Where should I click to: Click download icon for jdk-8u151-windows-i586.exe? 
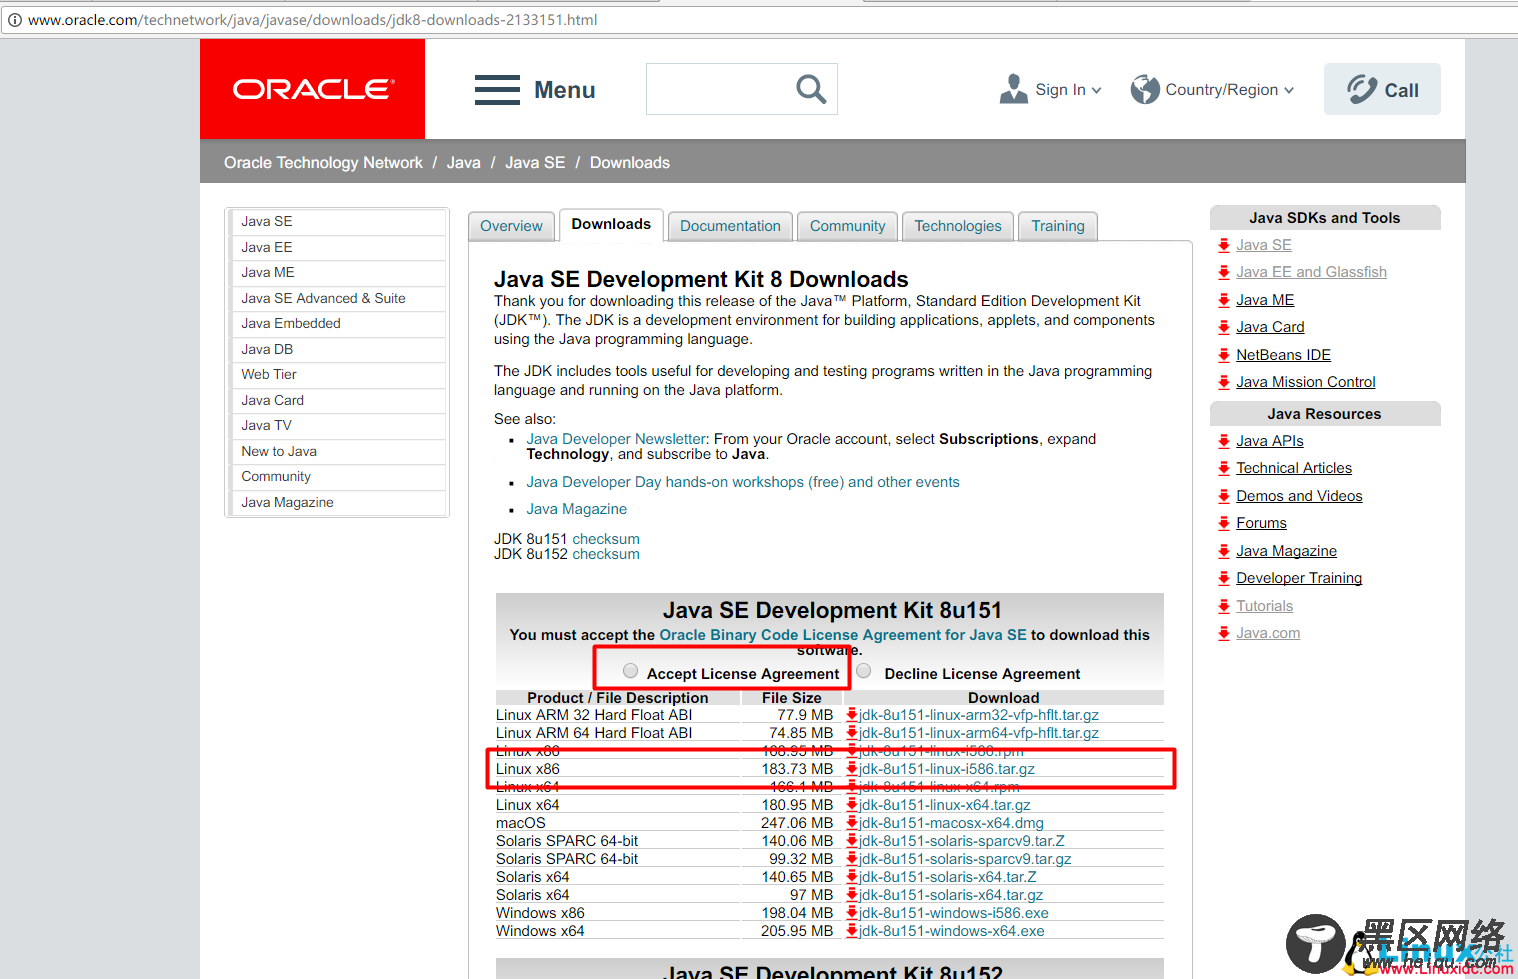click(852, 913)
